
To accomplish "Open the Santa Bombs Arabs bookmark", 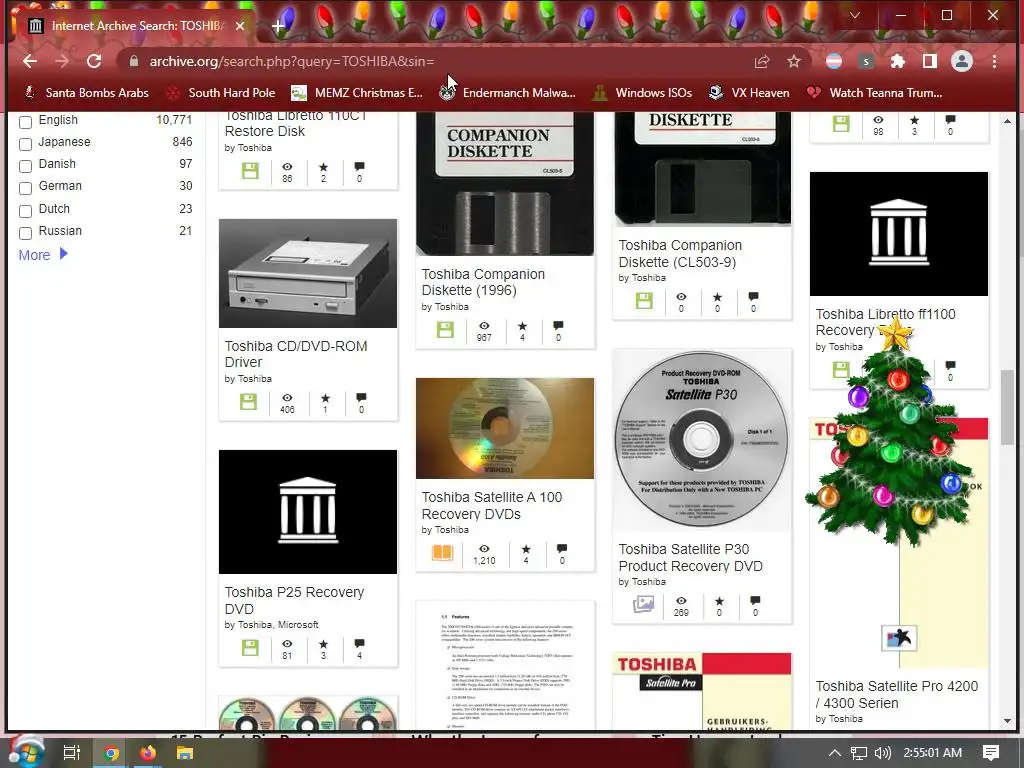I will (87, 93).
